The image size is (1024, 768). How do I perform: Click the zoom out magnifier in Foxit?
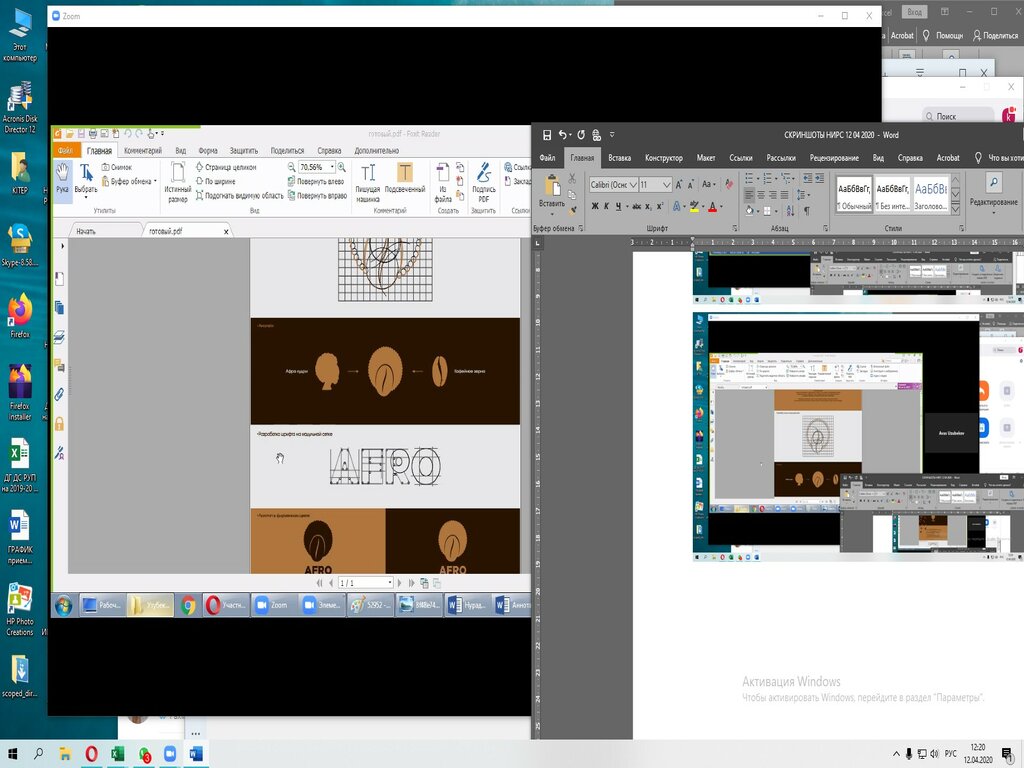(291, 167)
